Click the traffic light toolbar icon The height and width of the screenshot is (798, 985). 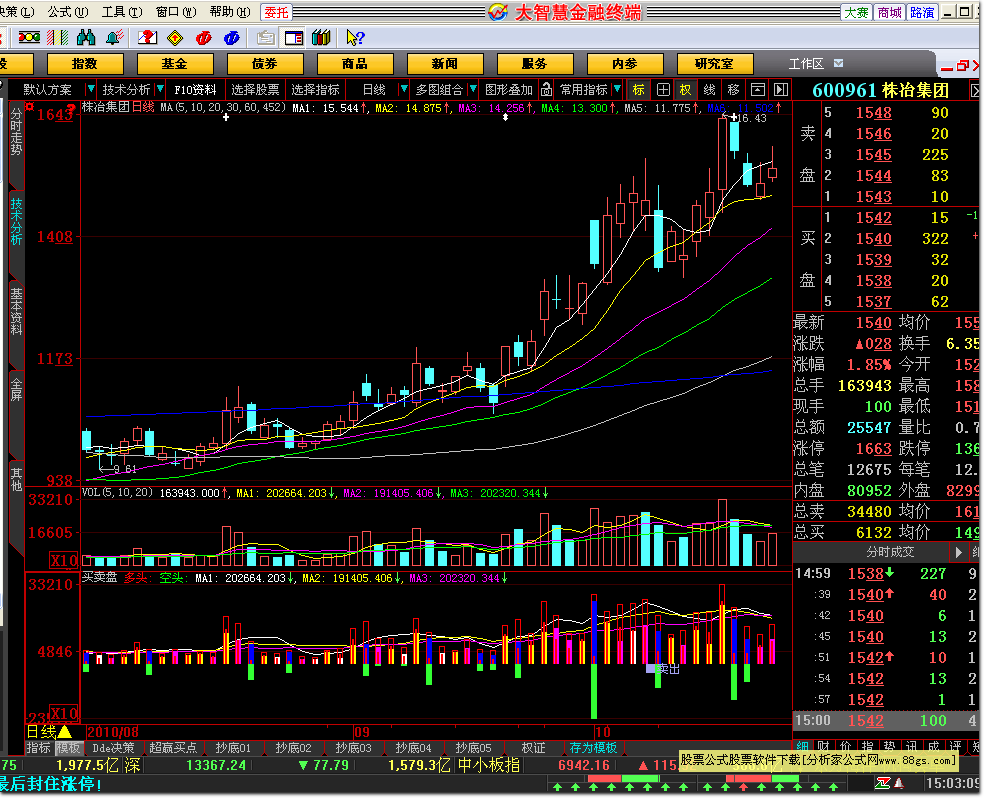pos(29,38)
